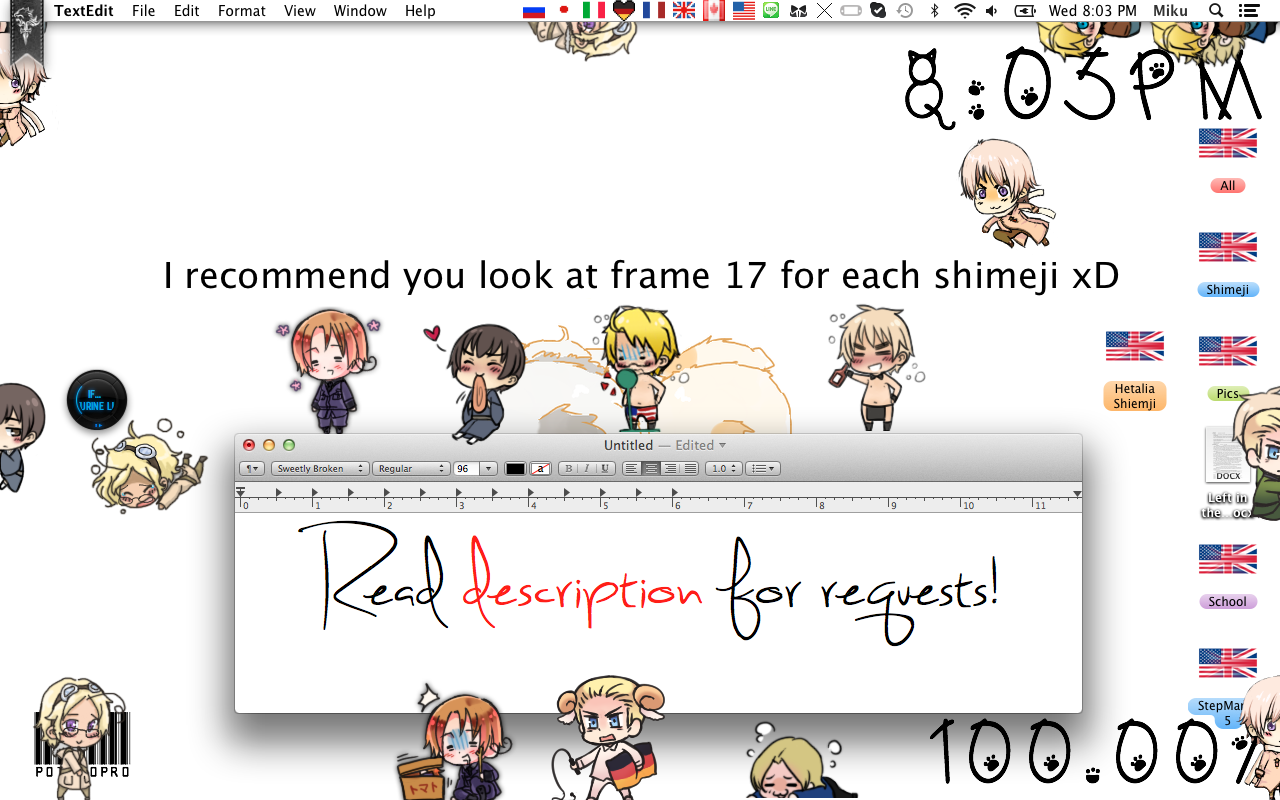Click the Wed 8:03 PM clock
This screenshot has width=1280, height=800.
coord(1093,11)
